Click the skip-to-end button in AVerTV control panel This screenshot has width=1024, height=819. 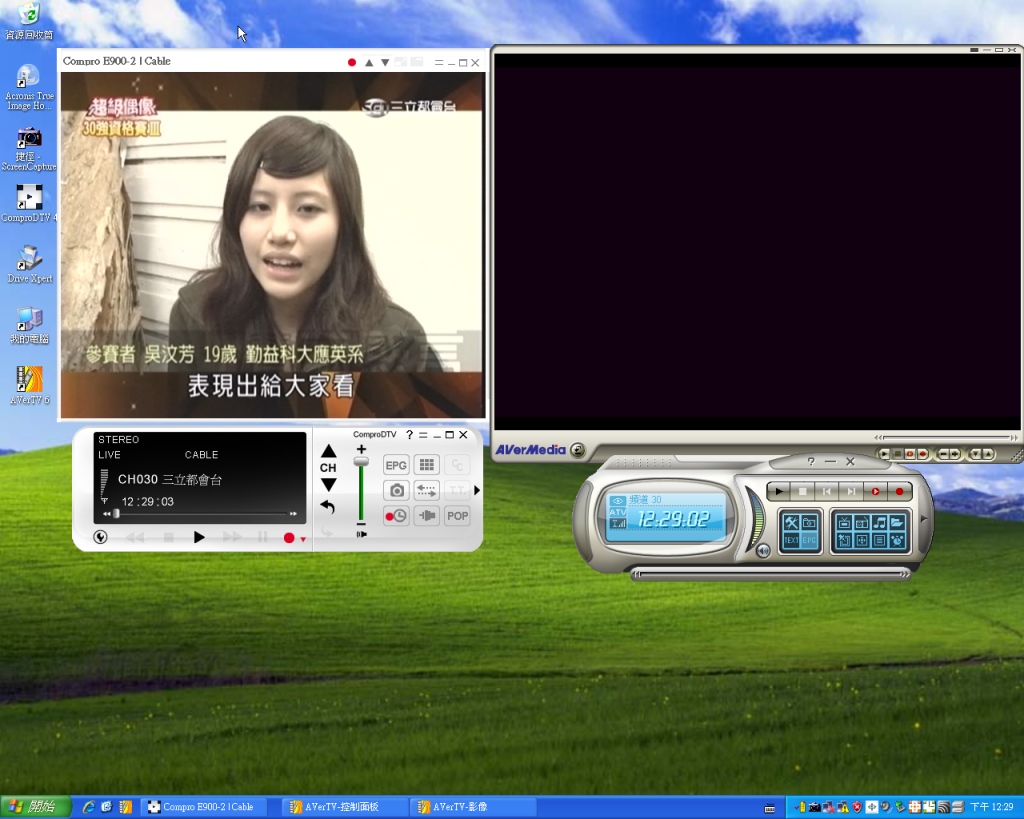[x=851, y=491]
